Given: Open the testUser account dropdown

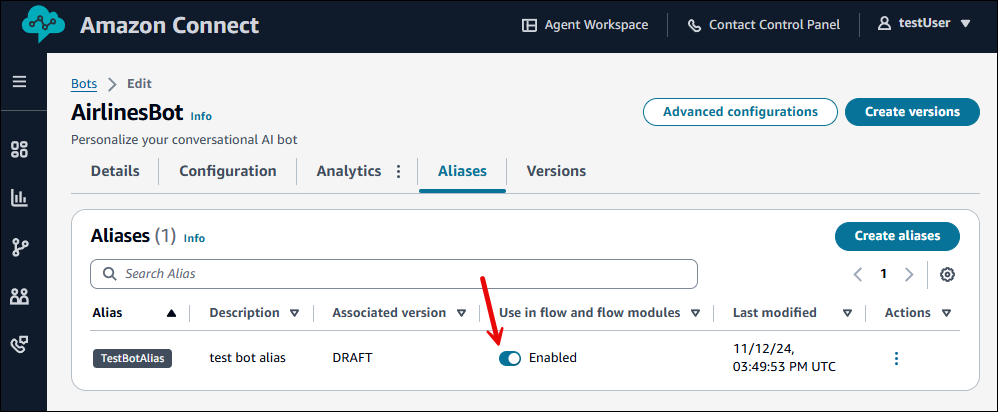Looking at the screenshot, I should (x=923, y=24).
